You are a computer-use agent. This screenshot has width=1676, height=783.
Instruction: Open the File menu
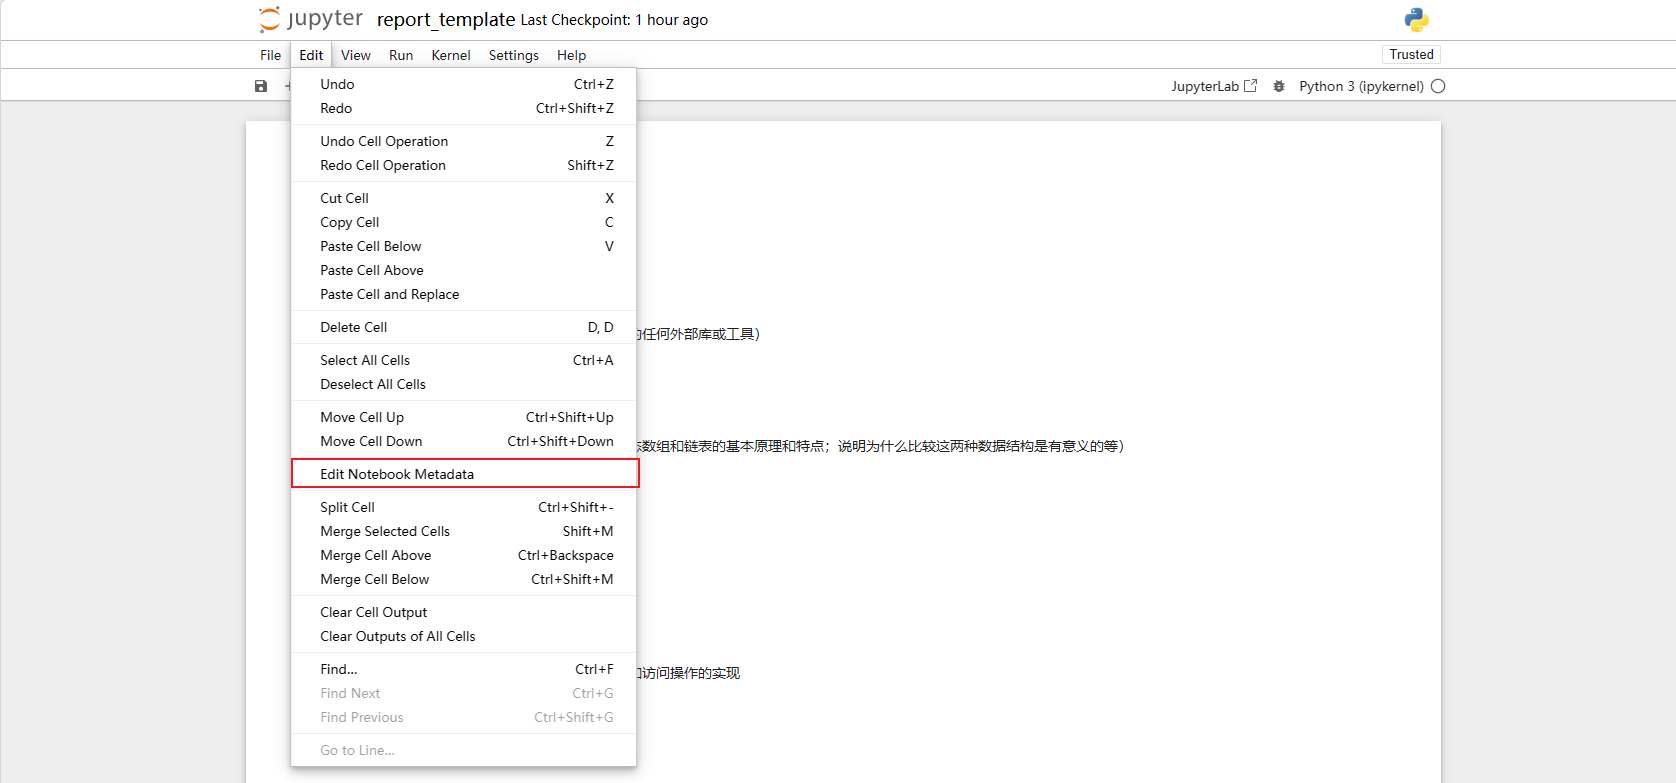point(270,55)
